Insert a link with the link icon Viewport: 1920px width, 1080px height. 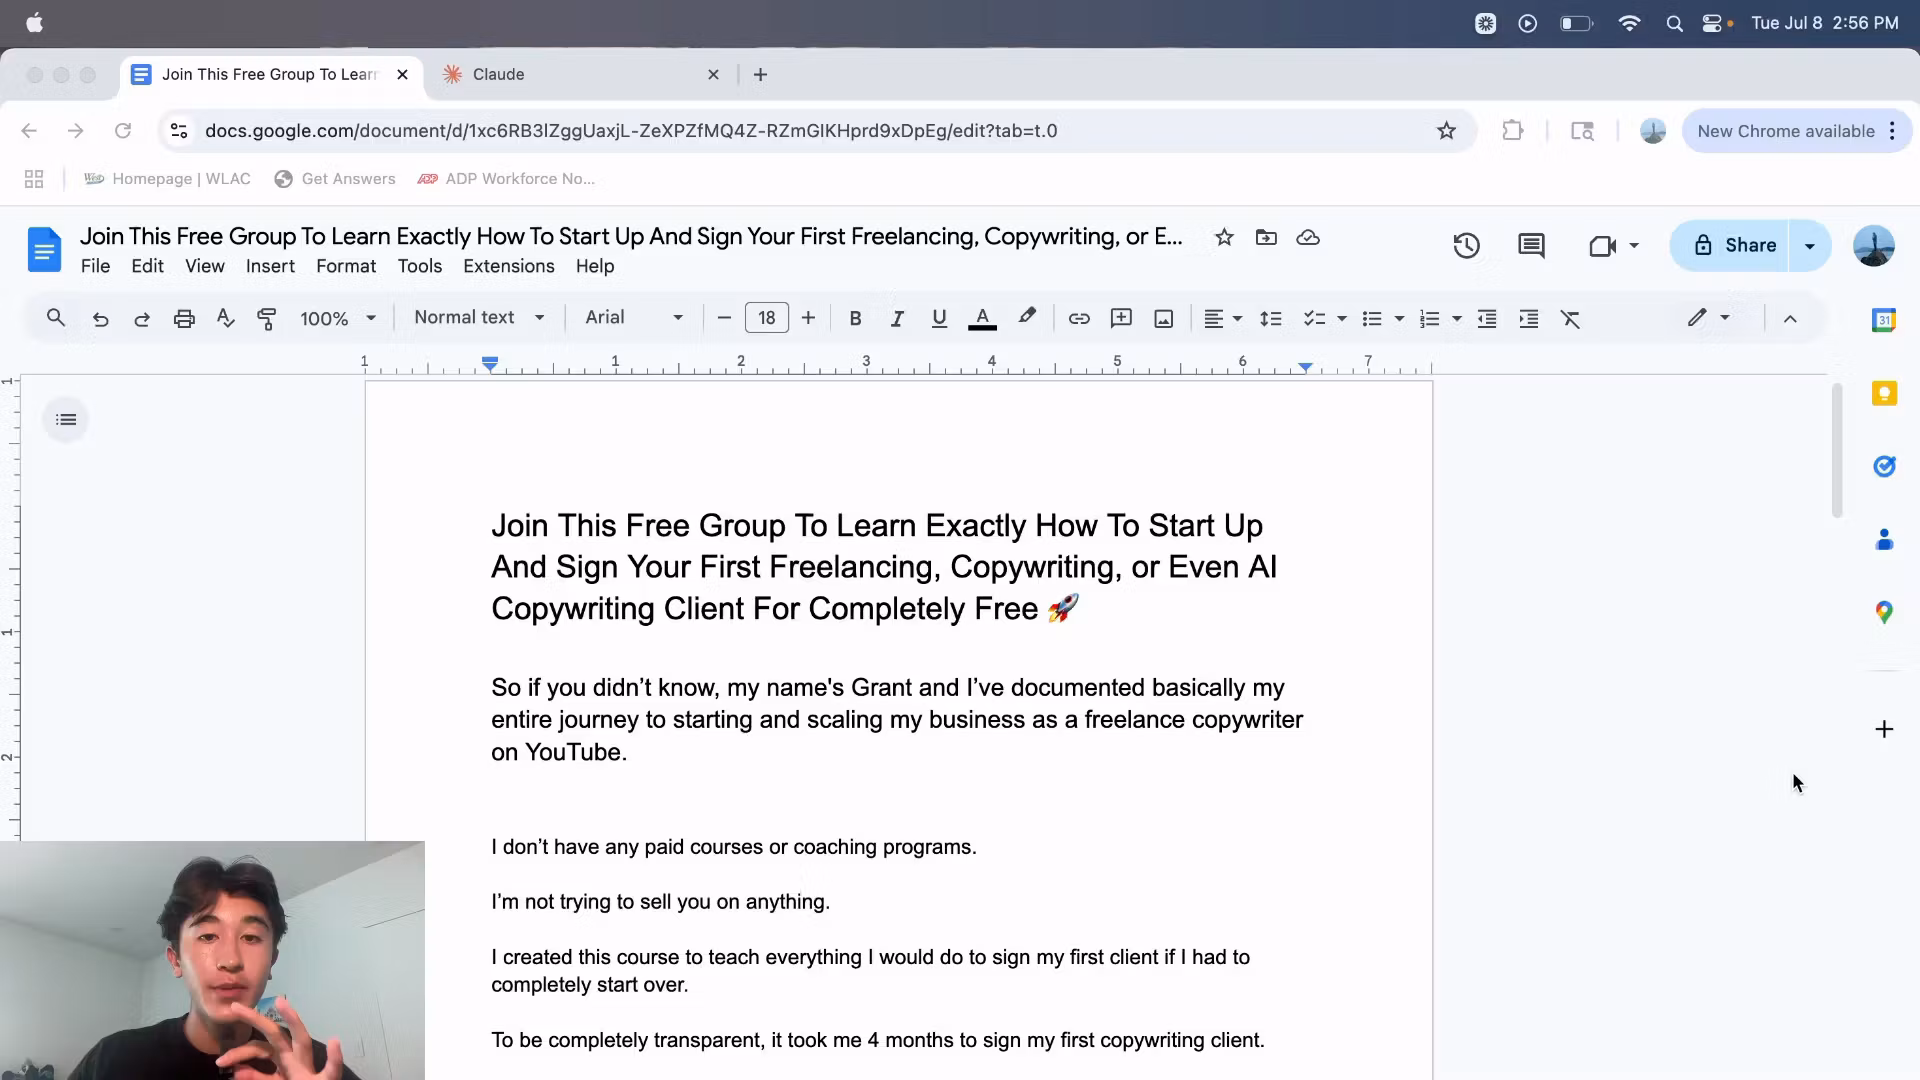tap(1079, 318)
